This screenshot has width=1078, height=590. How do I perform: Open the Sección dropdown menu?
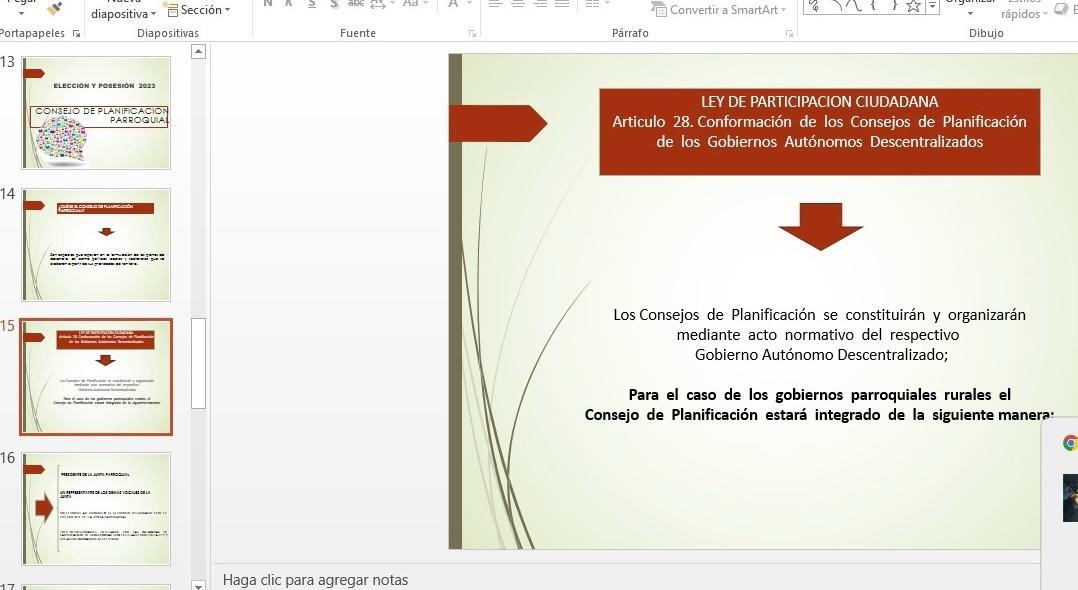point(197,10)
